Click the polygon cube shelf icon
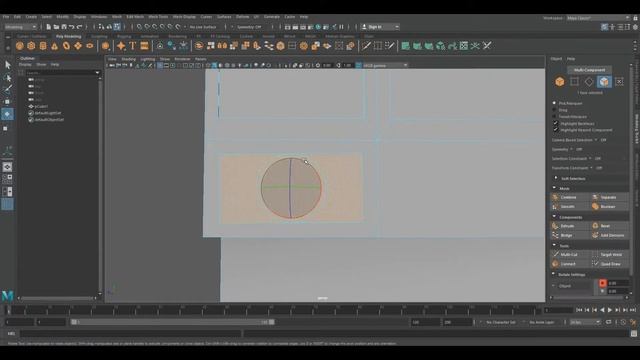 (31, 46)
